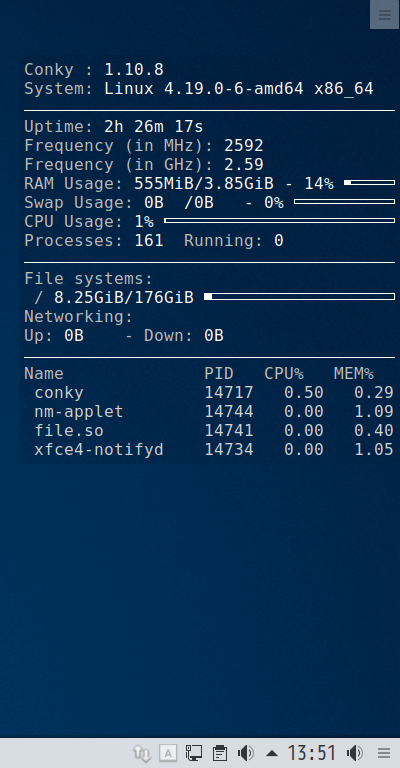Select the Conky version 1.10.8 text
Screen dimensions: 400x768
[x=134, y=70]
